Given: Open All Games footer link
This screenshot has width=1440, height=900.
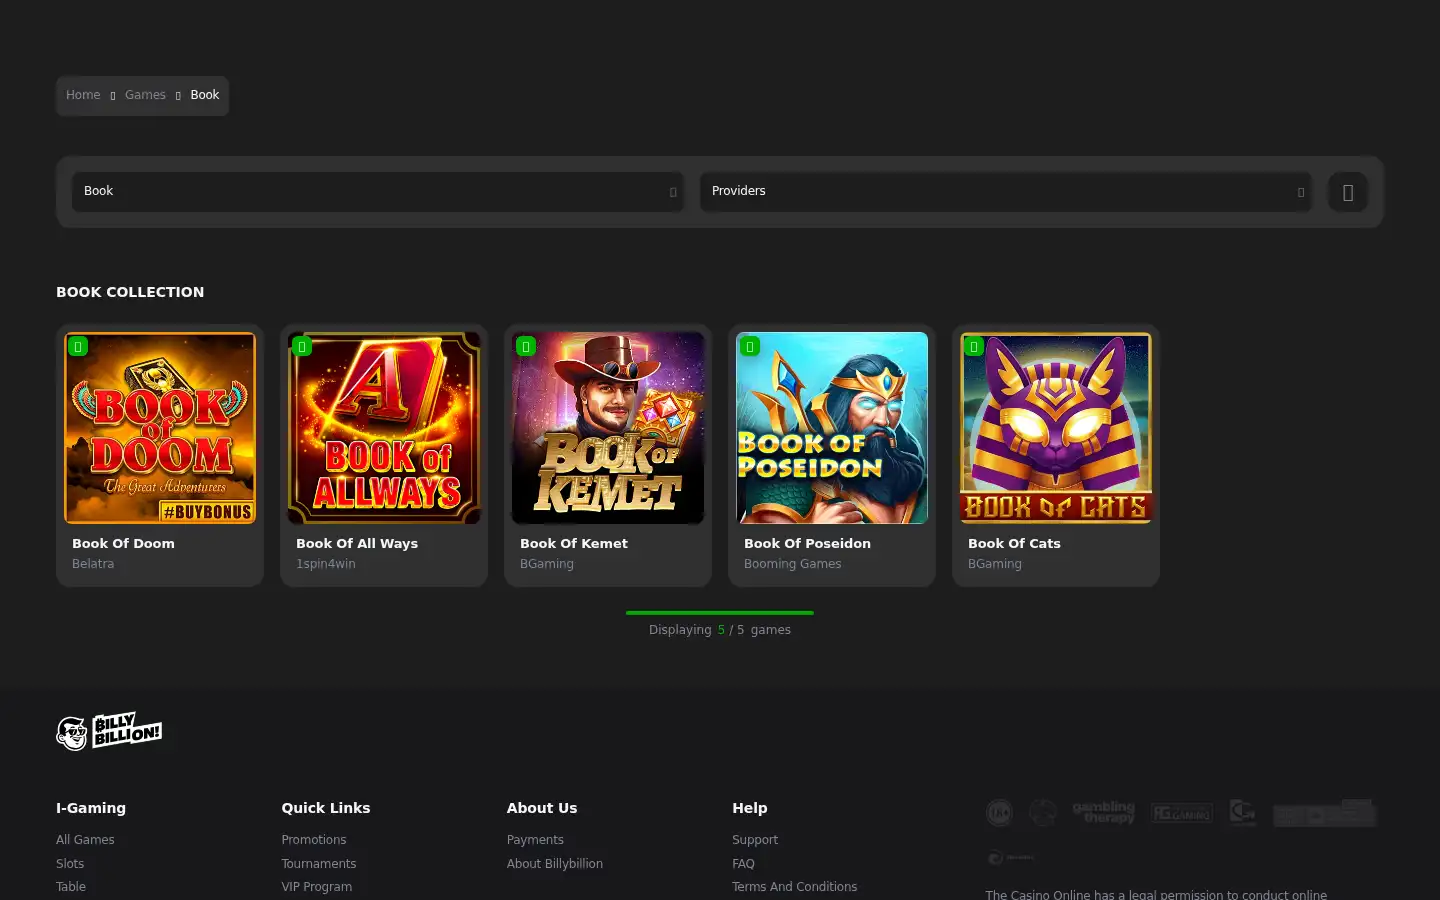Looking at the screenshot, I should (85, 840).
